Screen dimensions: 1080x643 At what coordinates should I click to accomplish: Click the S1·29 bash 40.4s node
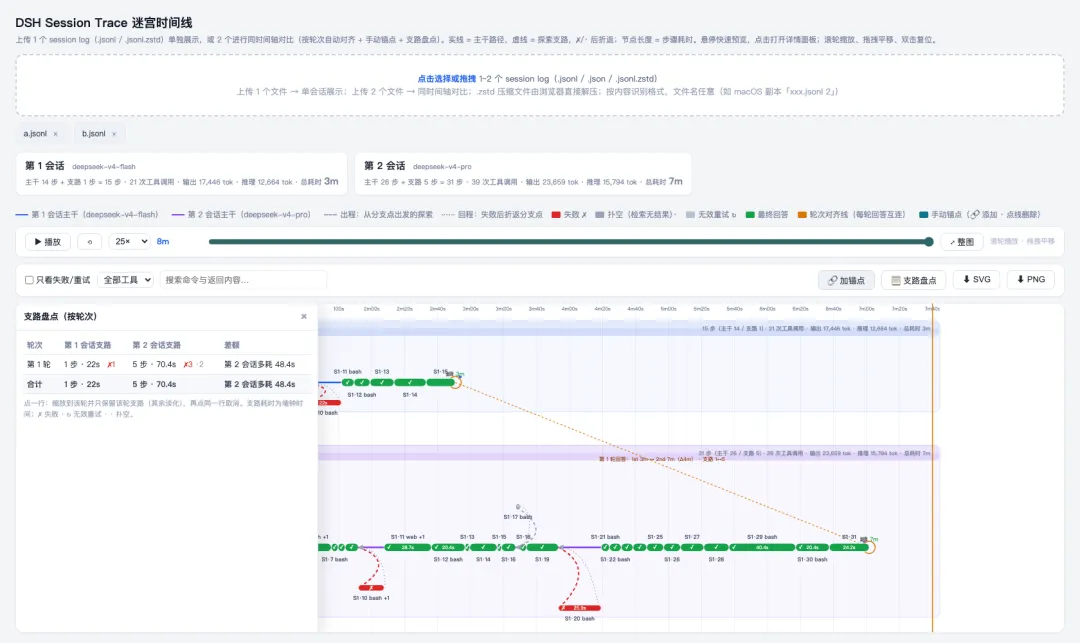coord(762,547)
